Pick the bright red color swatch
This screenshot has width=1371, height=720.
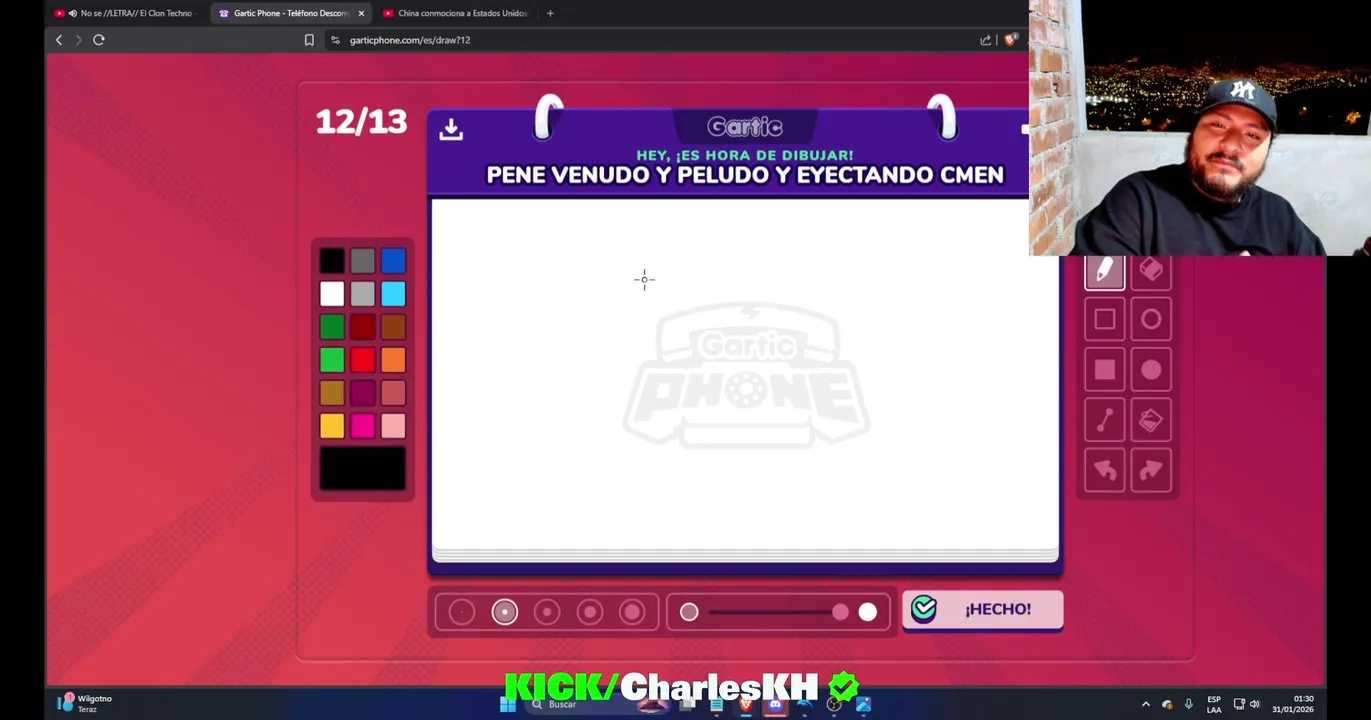click(362, 360)
